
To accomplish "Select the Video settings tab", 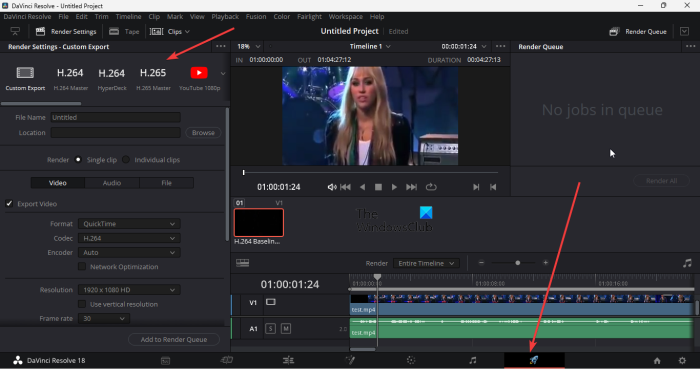I will (58, 183).
